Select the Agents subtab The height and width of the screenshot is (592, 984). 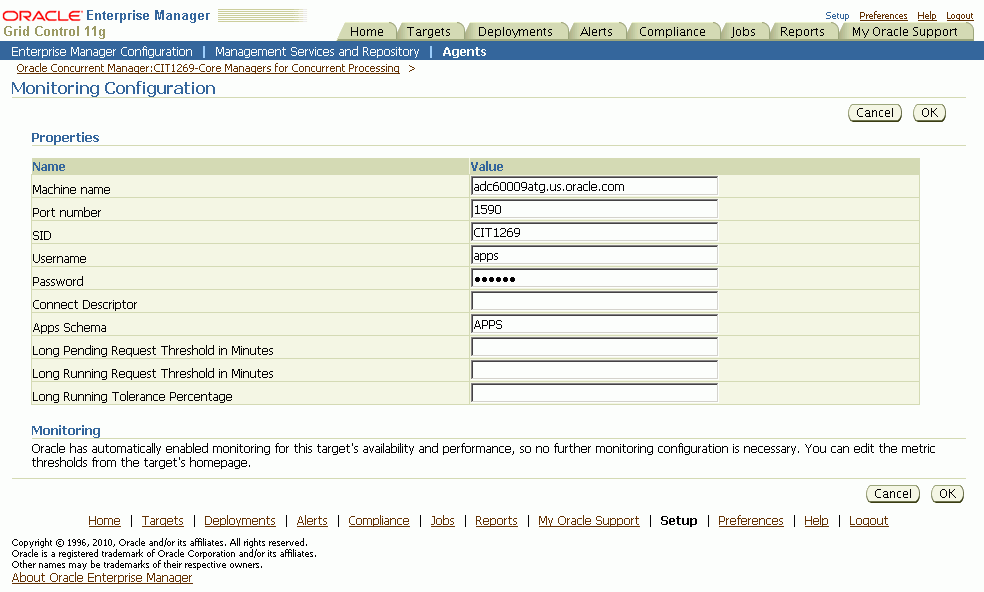pos(464,51)
